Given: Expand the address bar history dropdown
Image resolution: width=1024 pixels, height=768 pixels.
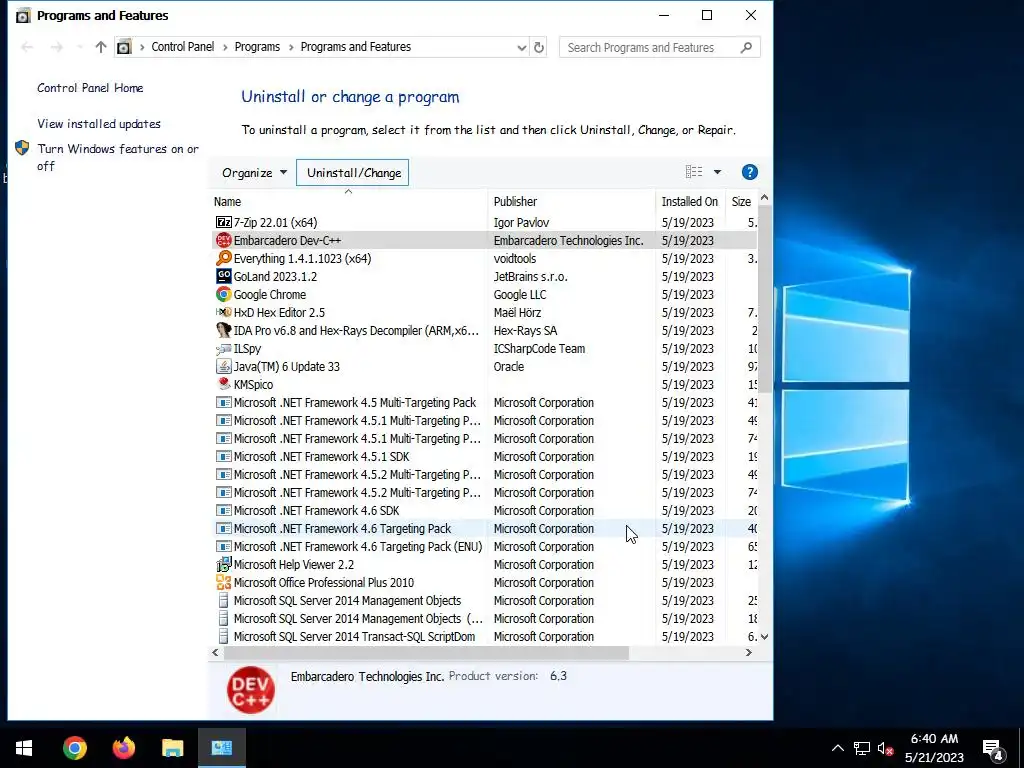Looking at the screenshot, I should pos(521,47).
